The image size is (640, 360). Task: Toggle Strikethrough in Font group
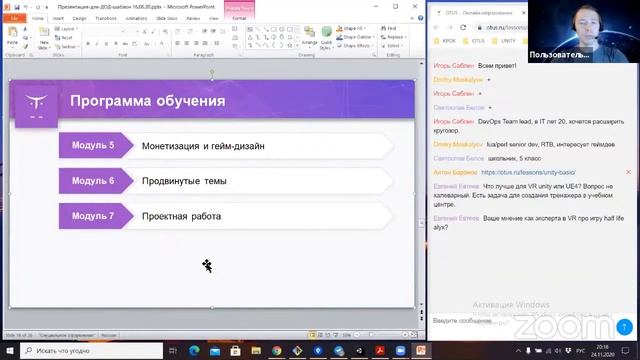125,44
